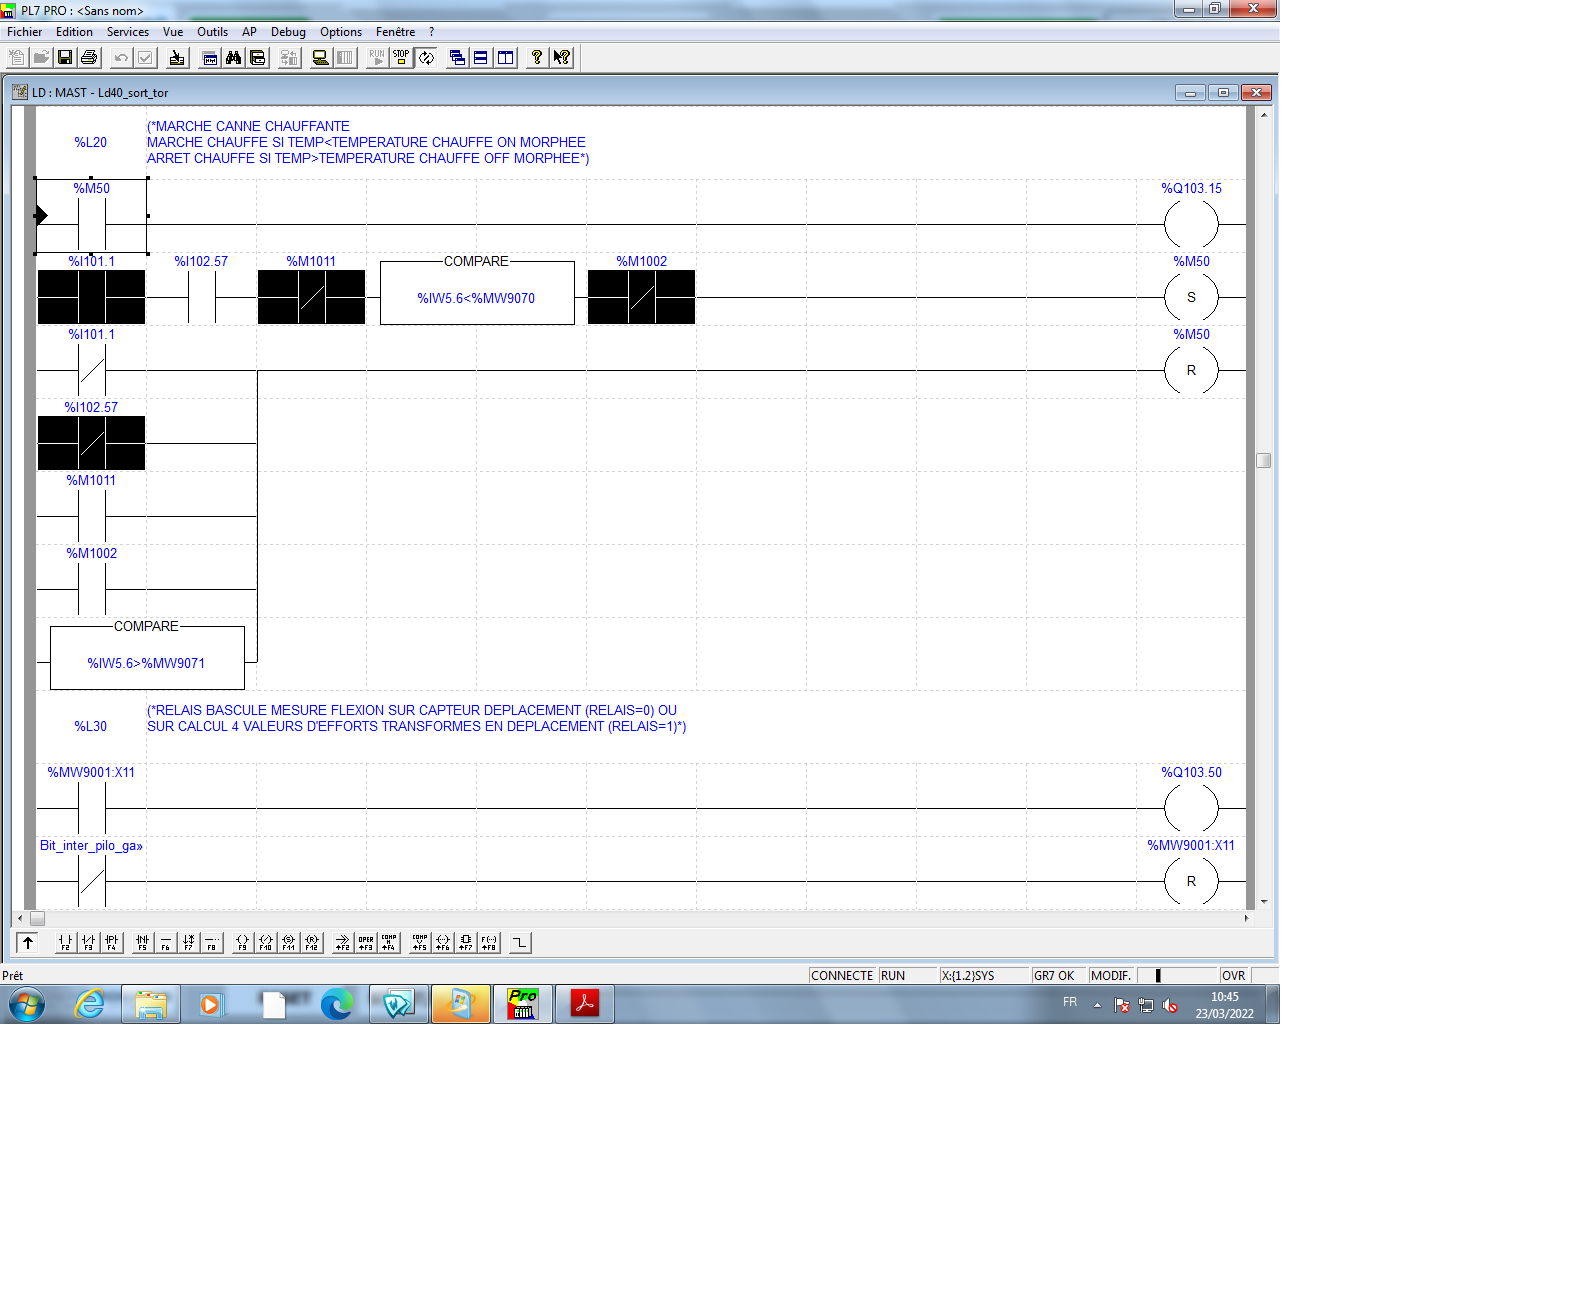Insert an OPER operation block (Shift+F3)
This screenshot has height=1304, width=1572.
click(366, 942)
